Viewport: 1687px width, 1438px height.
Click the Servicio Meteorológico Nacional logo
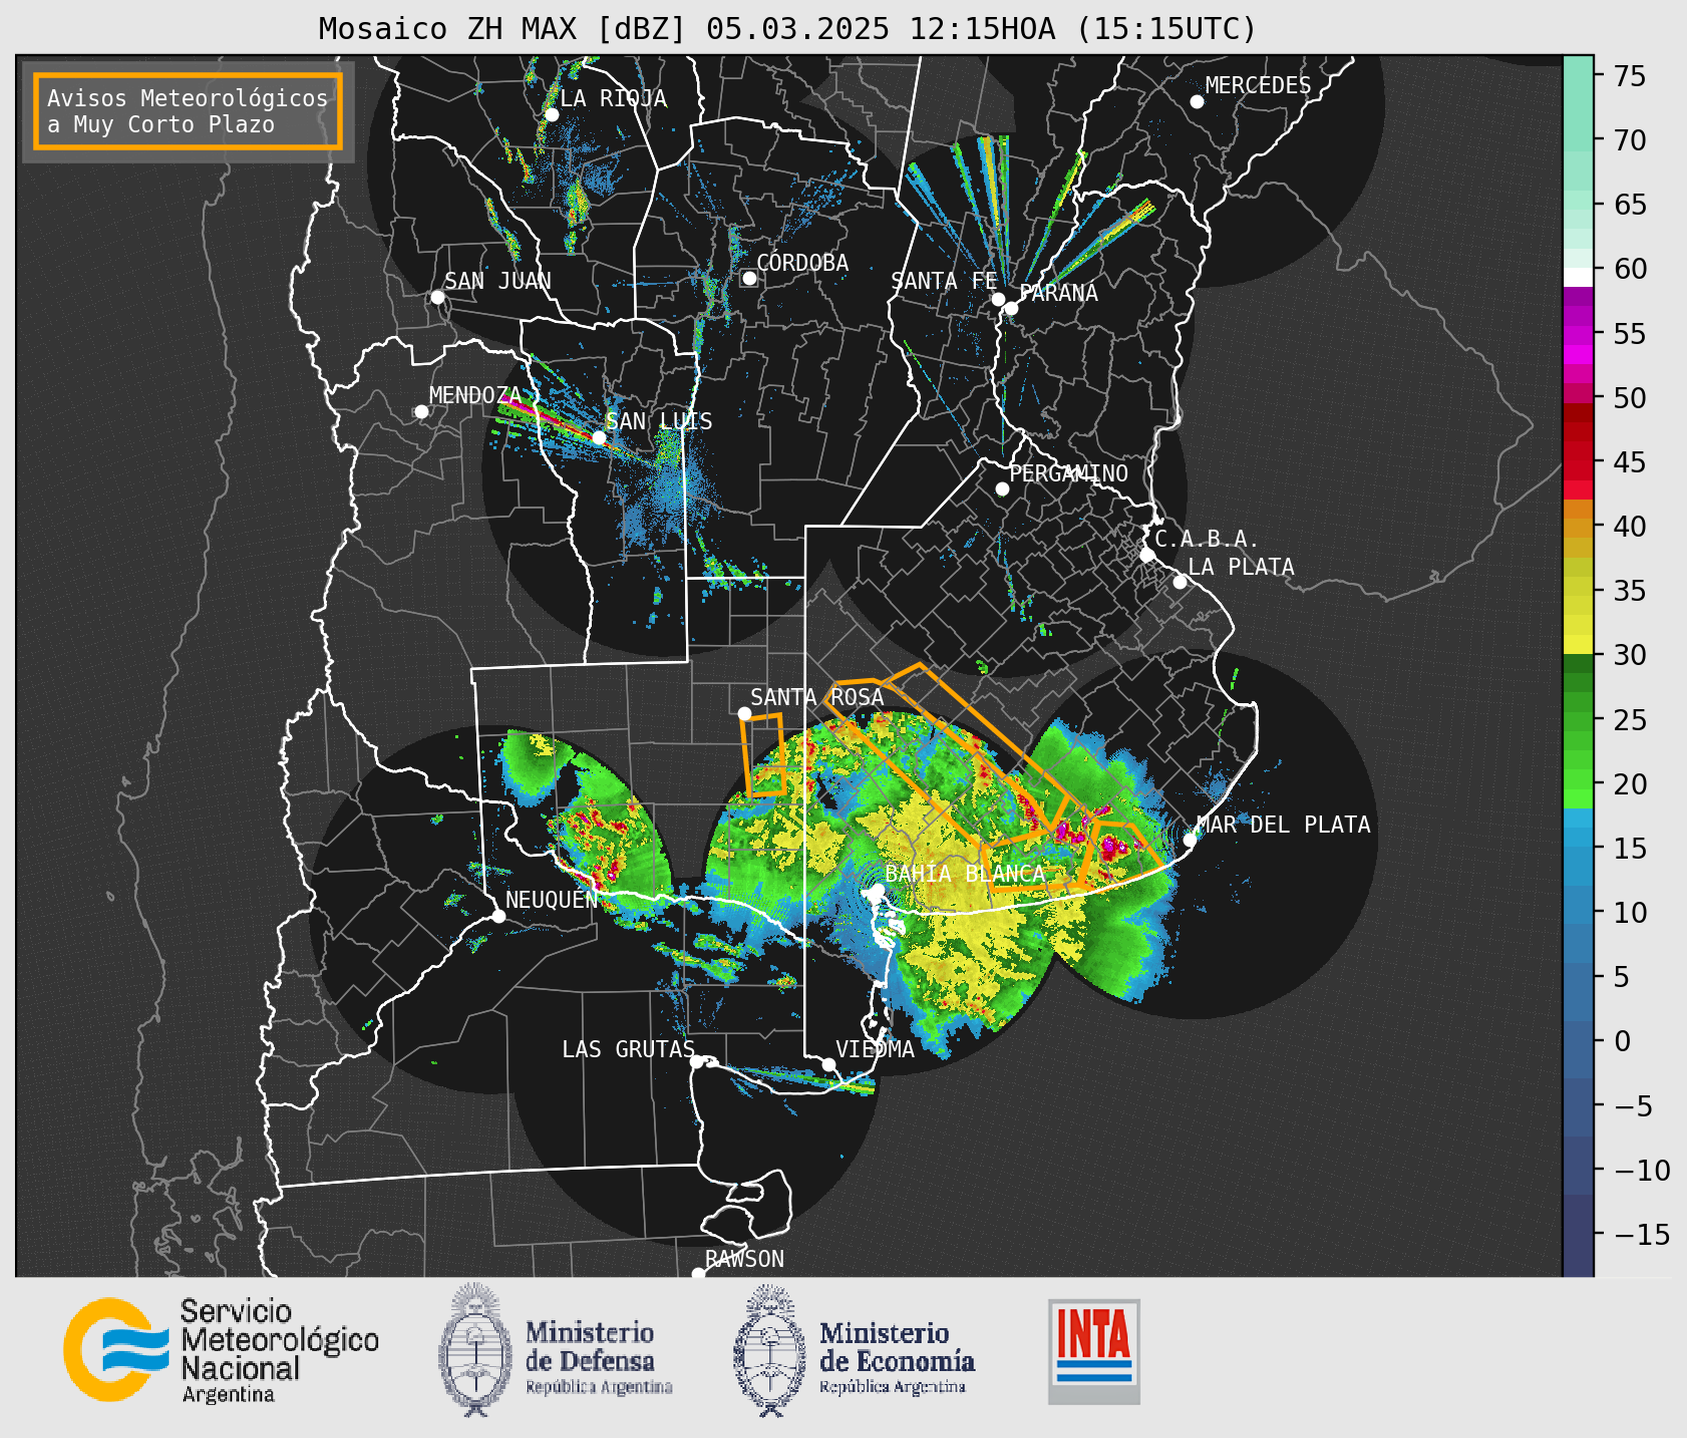click(220, 1350)
